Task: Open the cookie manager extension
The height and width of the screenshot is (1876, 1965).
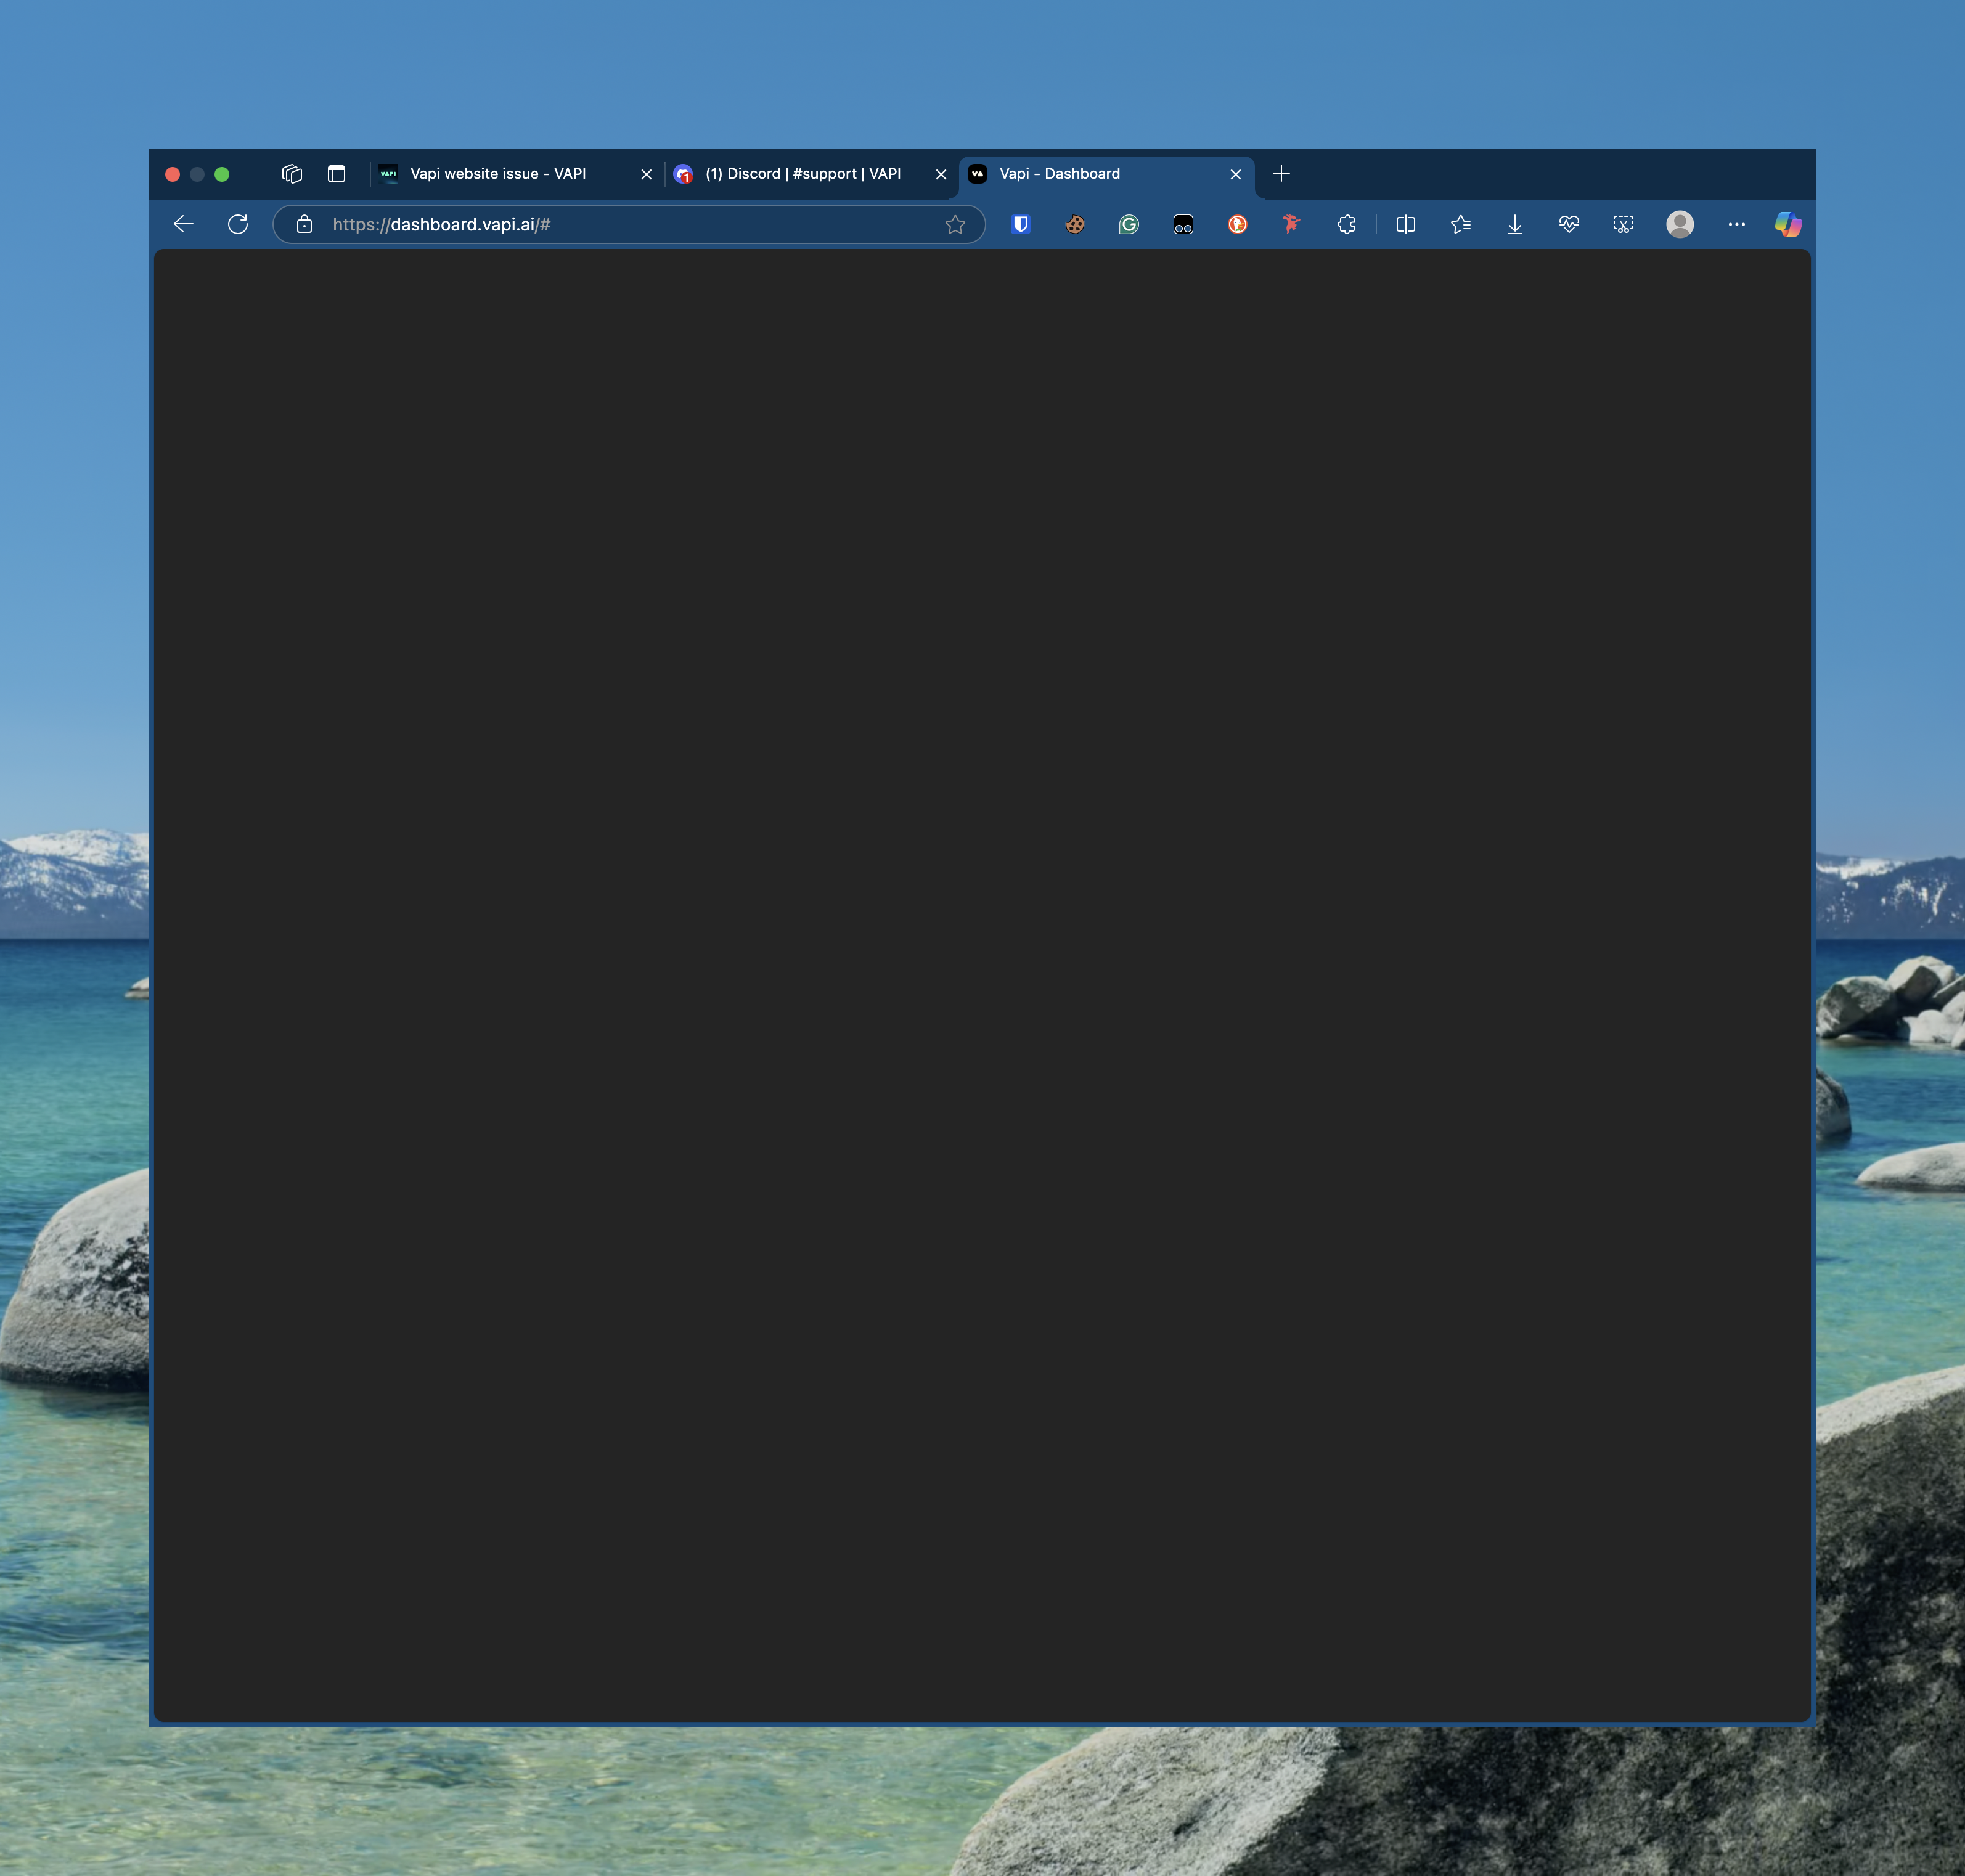Action: pos(1074,224)
